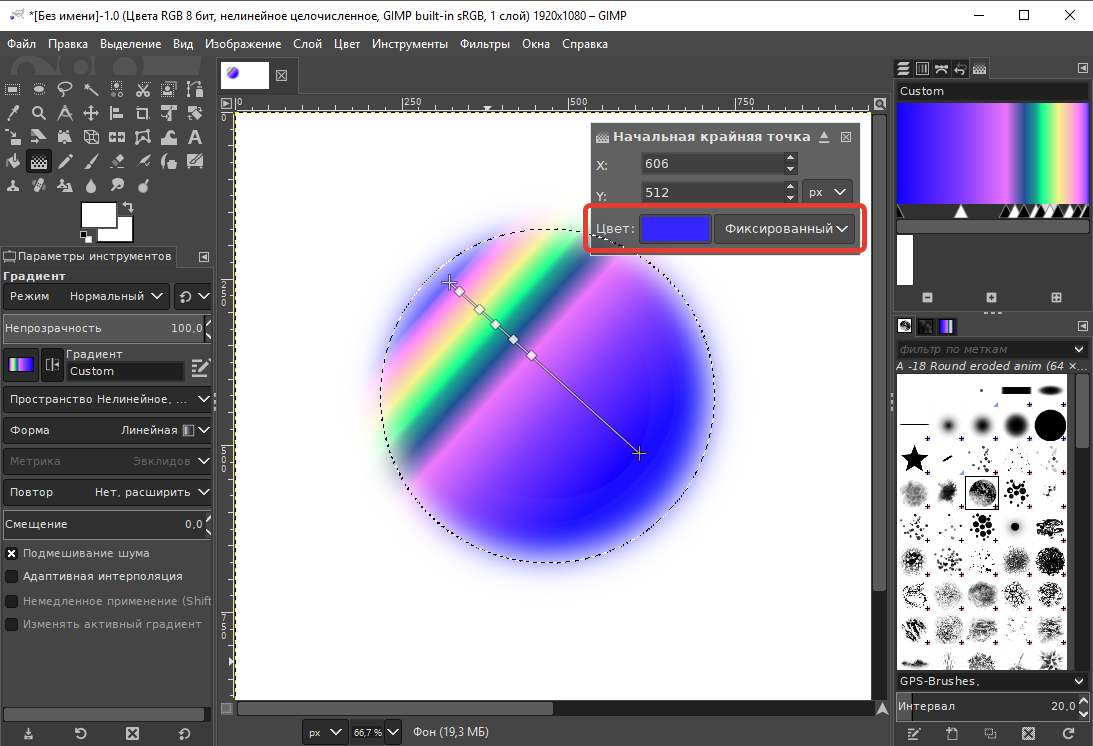Viewport: 1093px width, 746px height.
Task: Select the Bucket Fill tool
Action: [x=13, y=161]
